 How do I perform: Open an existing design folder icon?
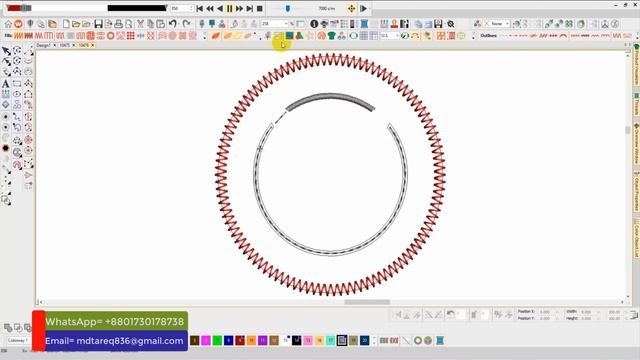coord(76,24)
